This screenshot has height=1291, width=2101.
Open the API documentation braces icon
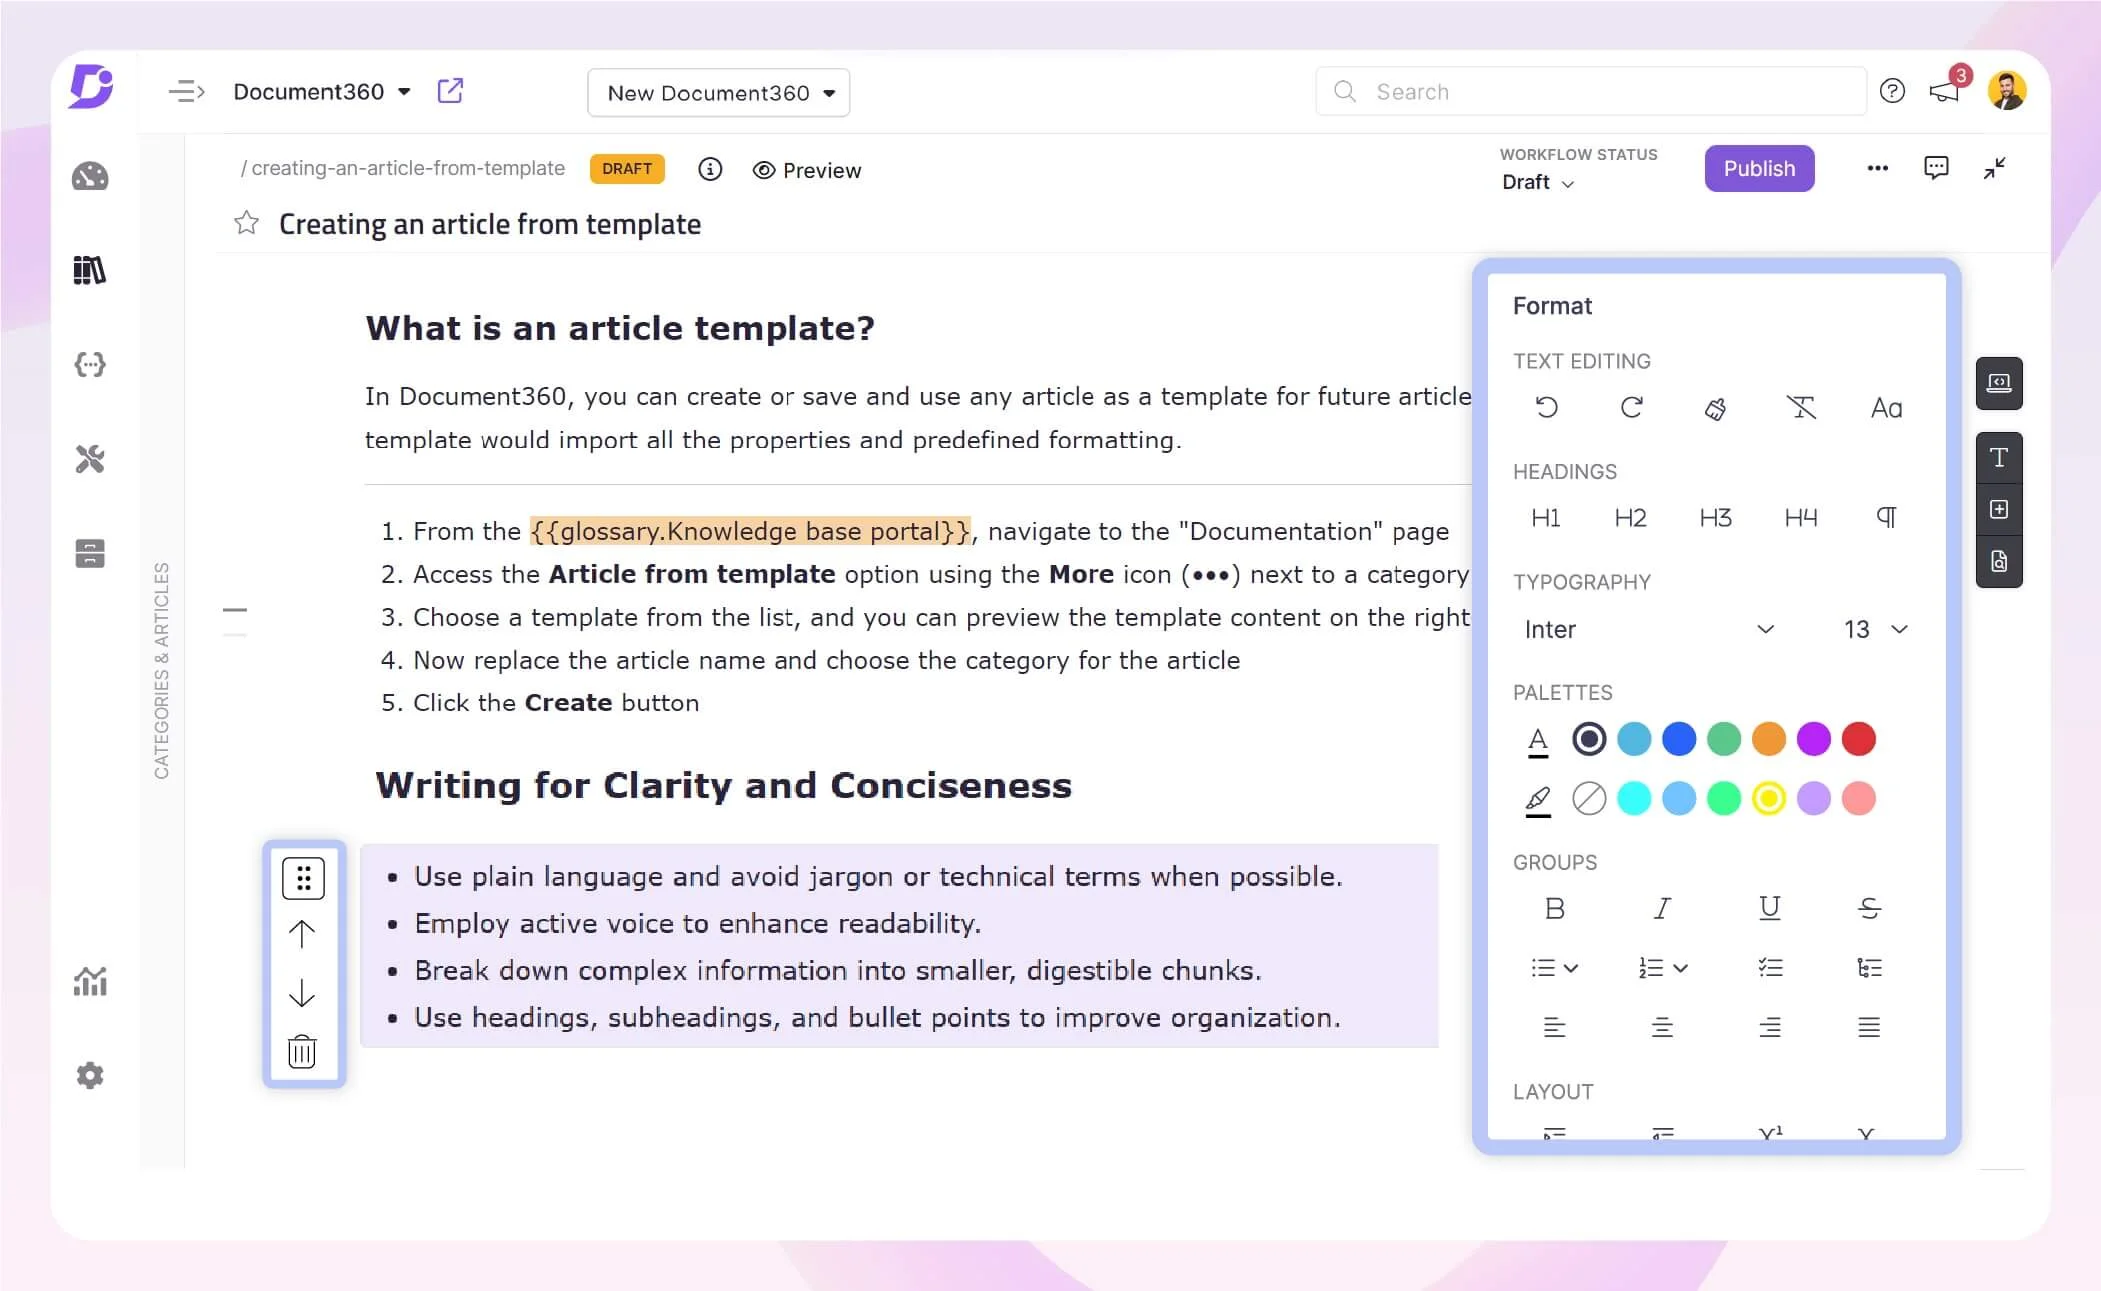(x=90, y=364)
